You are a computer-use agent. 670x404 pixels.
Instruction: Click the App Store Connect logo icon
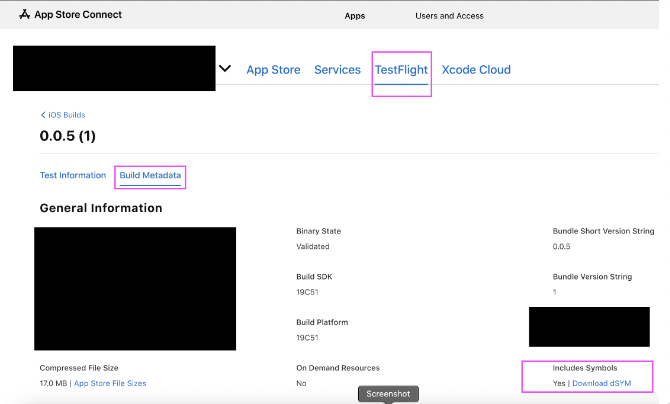tap(24, 15)
